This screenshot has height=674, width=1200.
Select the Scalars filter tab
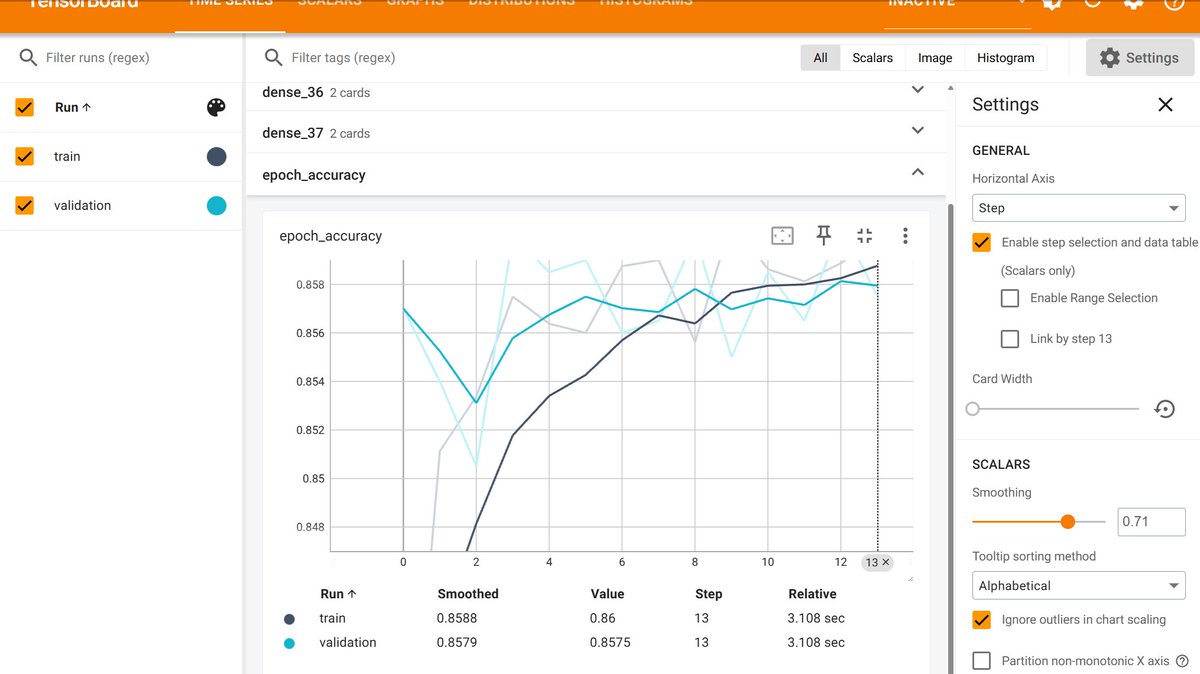[873, 58]
